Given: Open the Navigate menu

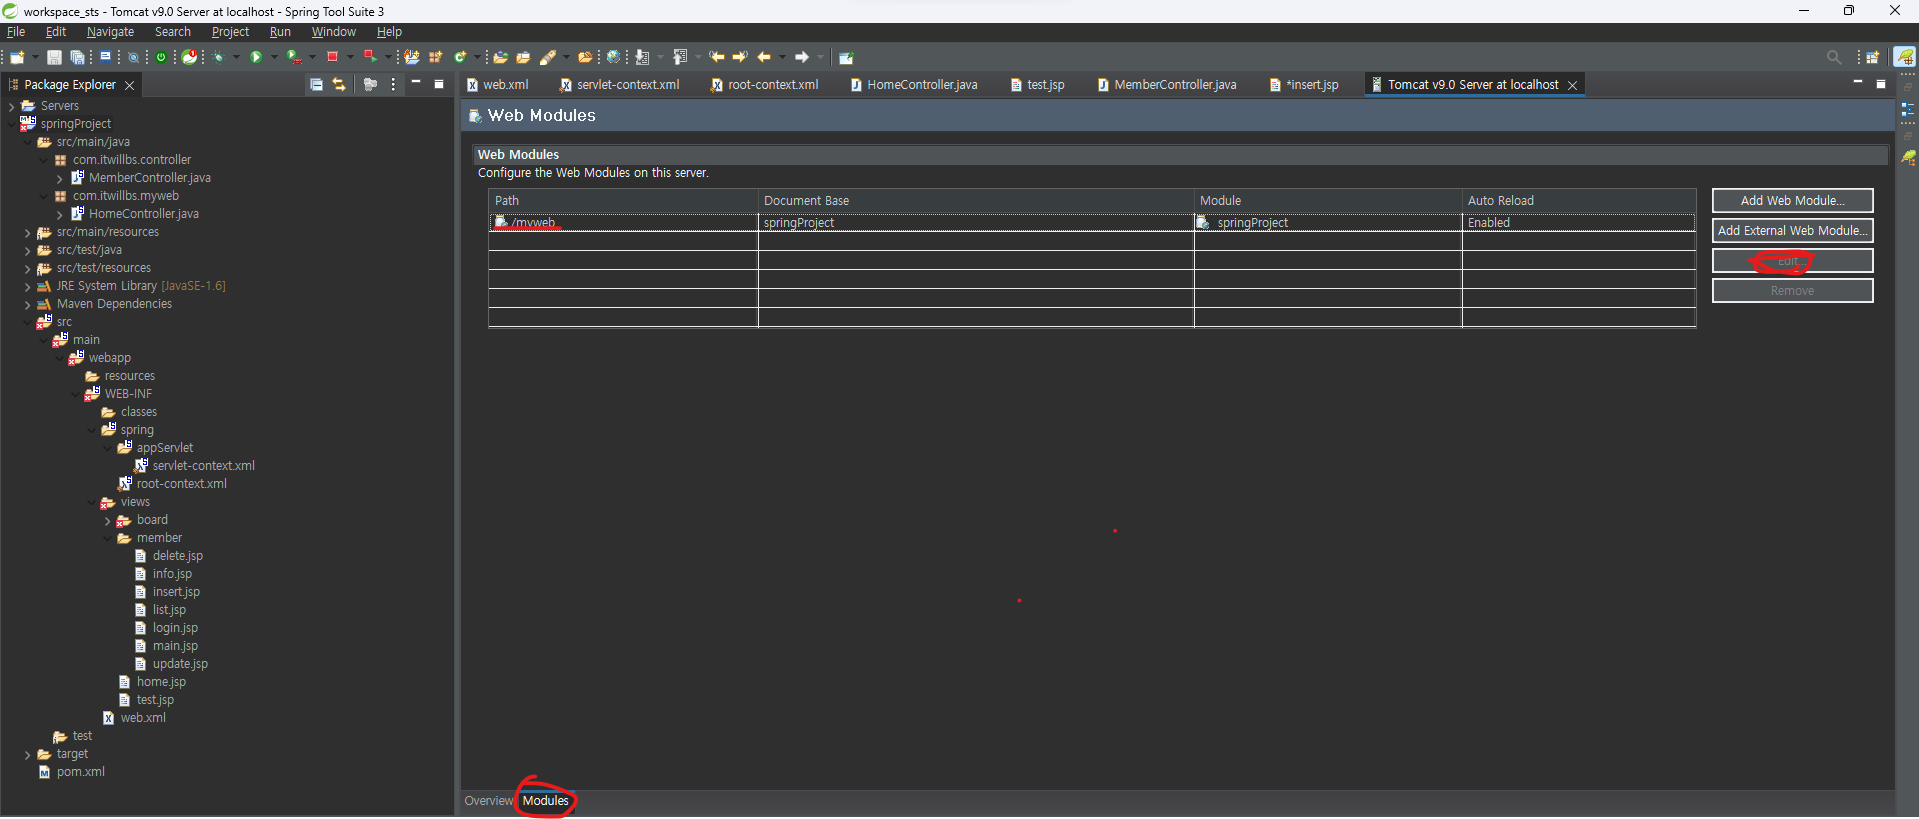Looking at the screenshot, I should pyautogui.click(x=110, y=32).
